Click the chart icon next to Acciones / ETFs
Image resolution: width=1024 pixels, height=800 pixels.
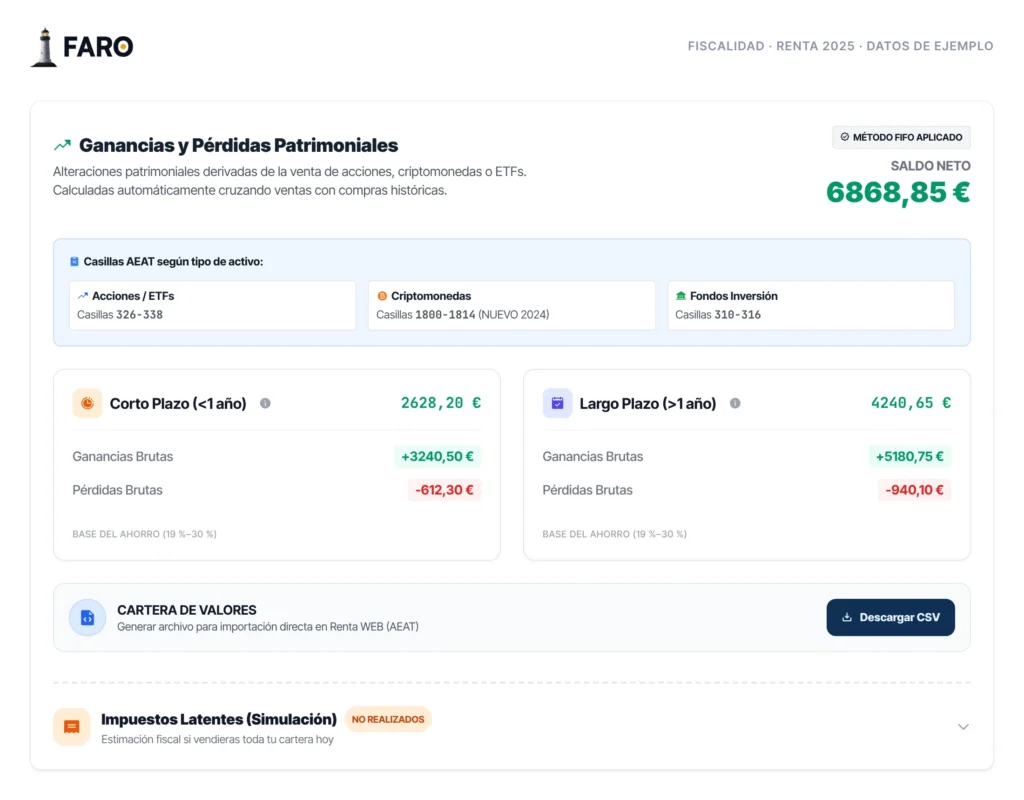82,296
